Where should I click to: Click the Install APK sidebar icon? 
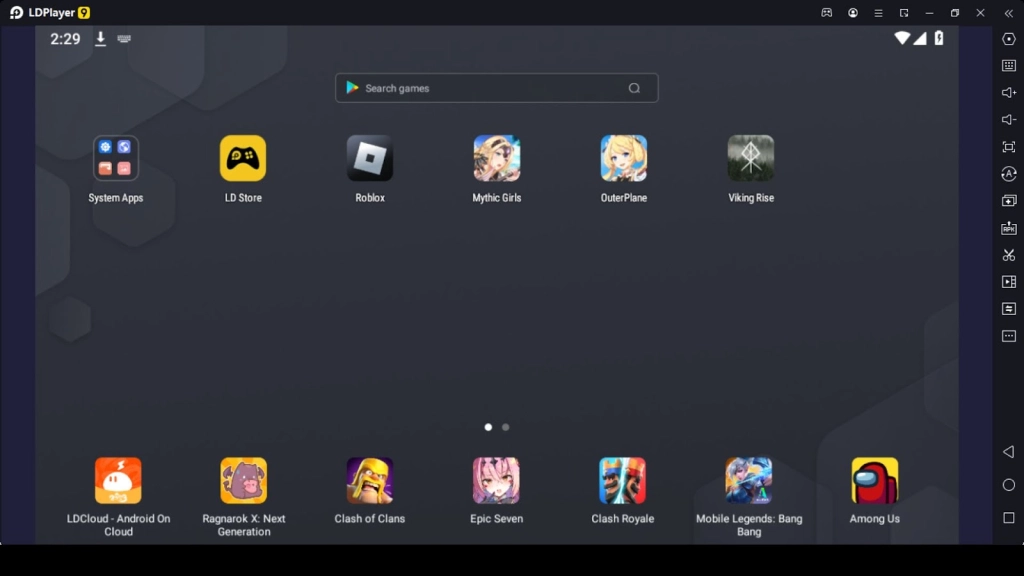(1009, 228)
